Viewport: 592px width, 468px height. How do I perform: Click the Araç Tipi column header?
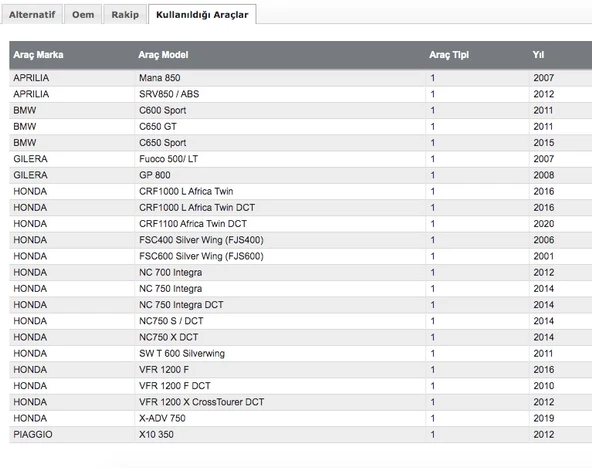point(449,55)
